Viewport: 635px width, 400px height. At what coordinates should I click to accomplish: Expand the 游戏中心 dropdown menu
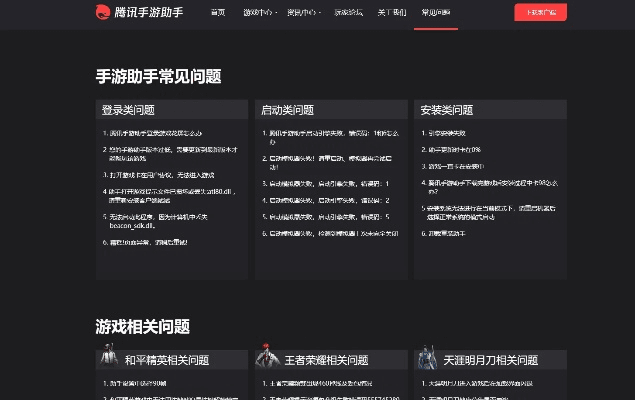260,13
